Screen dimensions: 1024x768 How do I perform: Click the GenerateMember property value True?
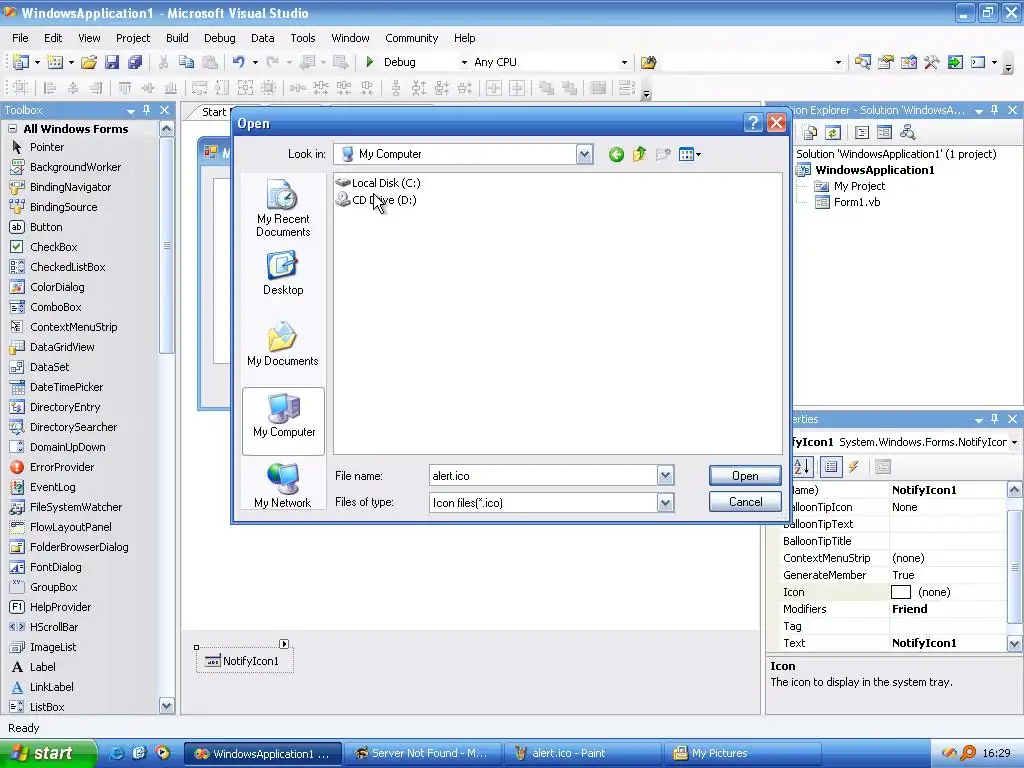point(948,575)
